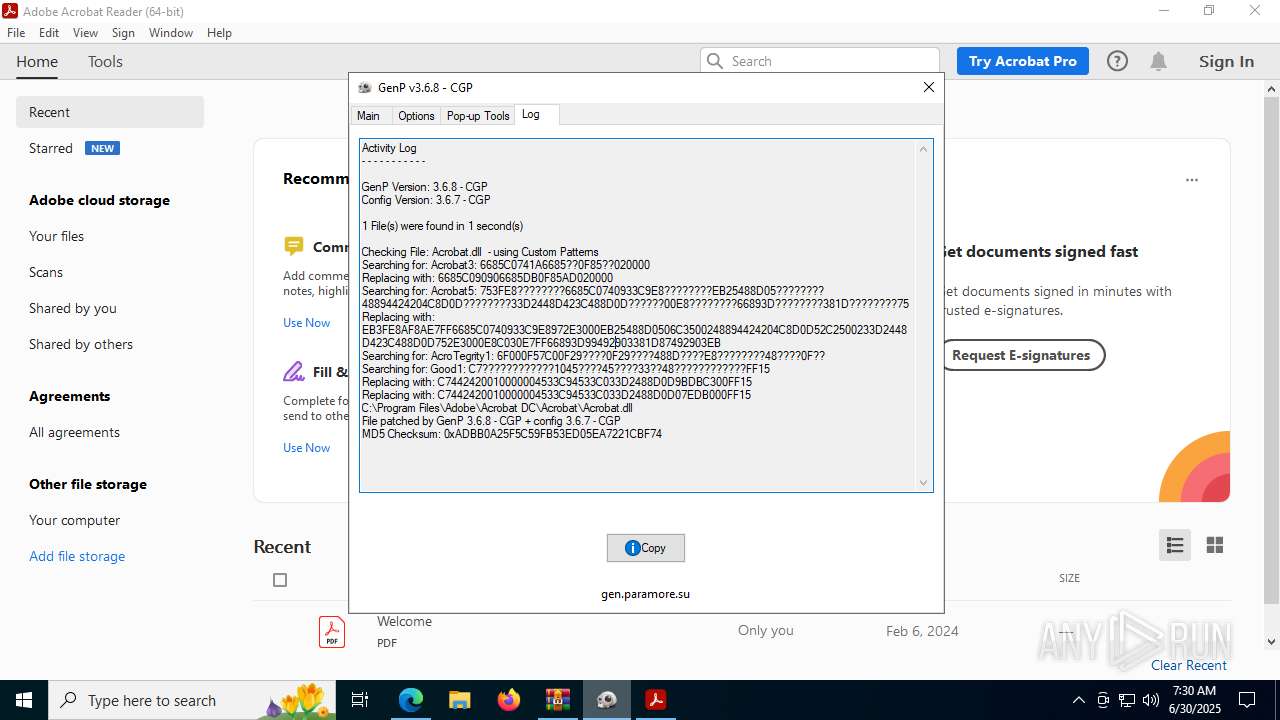This screenshot has height=720, width=1280.
Task: Open the Sign menu
Action: [123, 33]
